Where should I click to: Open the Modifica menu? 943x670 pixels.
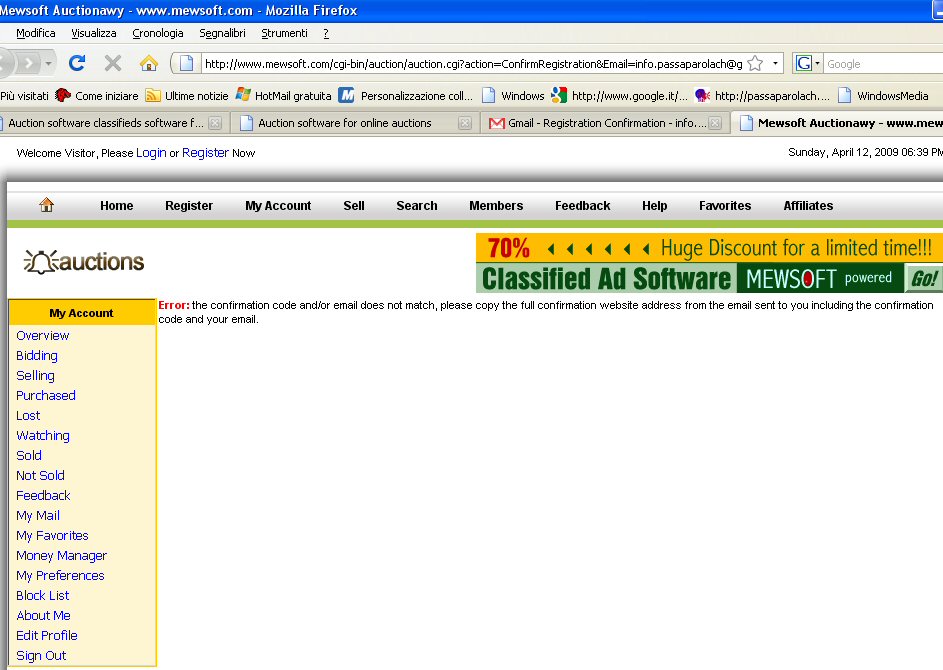[x=35, y=33]
